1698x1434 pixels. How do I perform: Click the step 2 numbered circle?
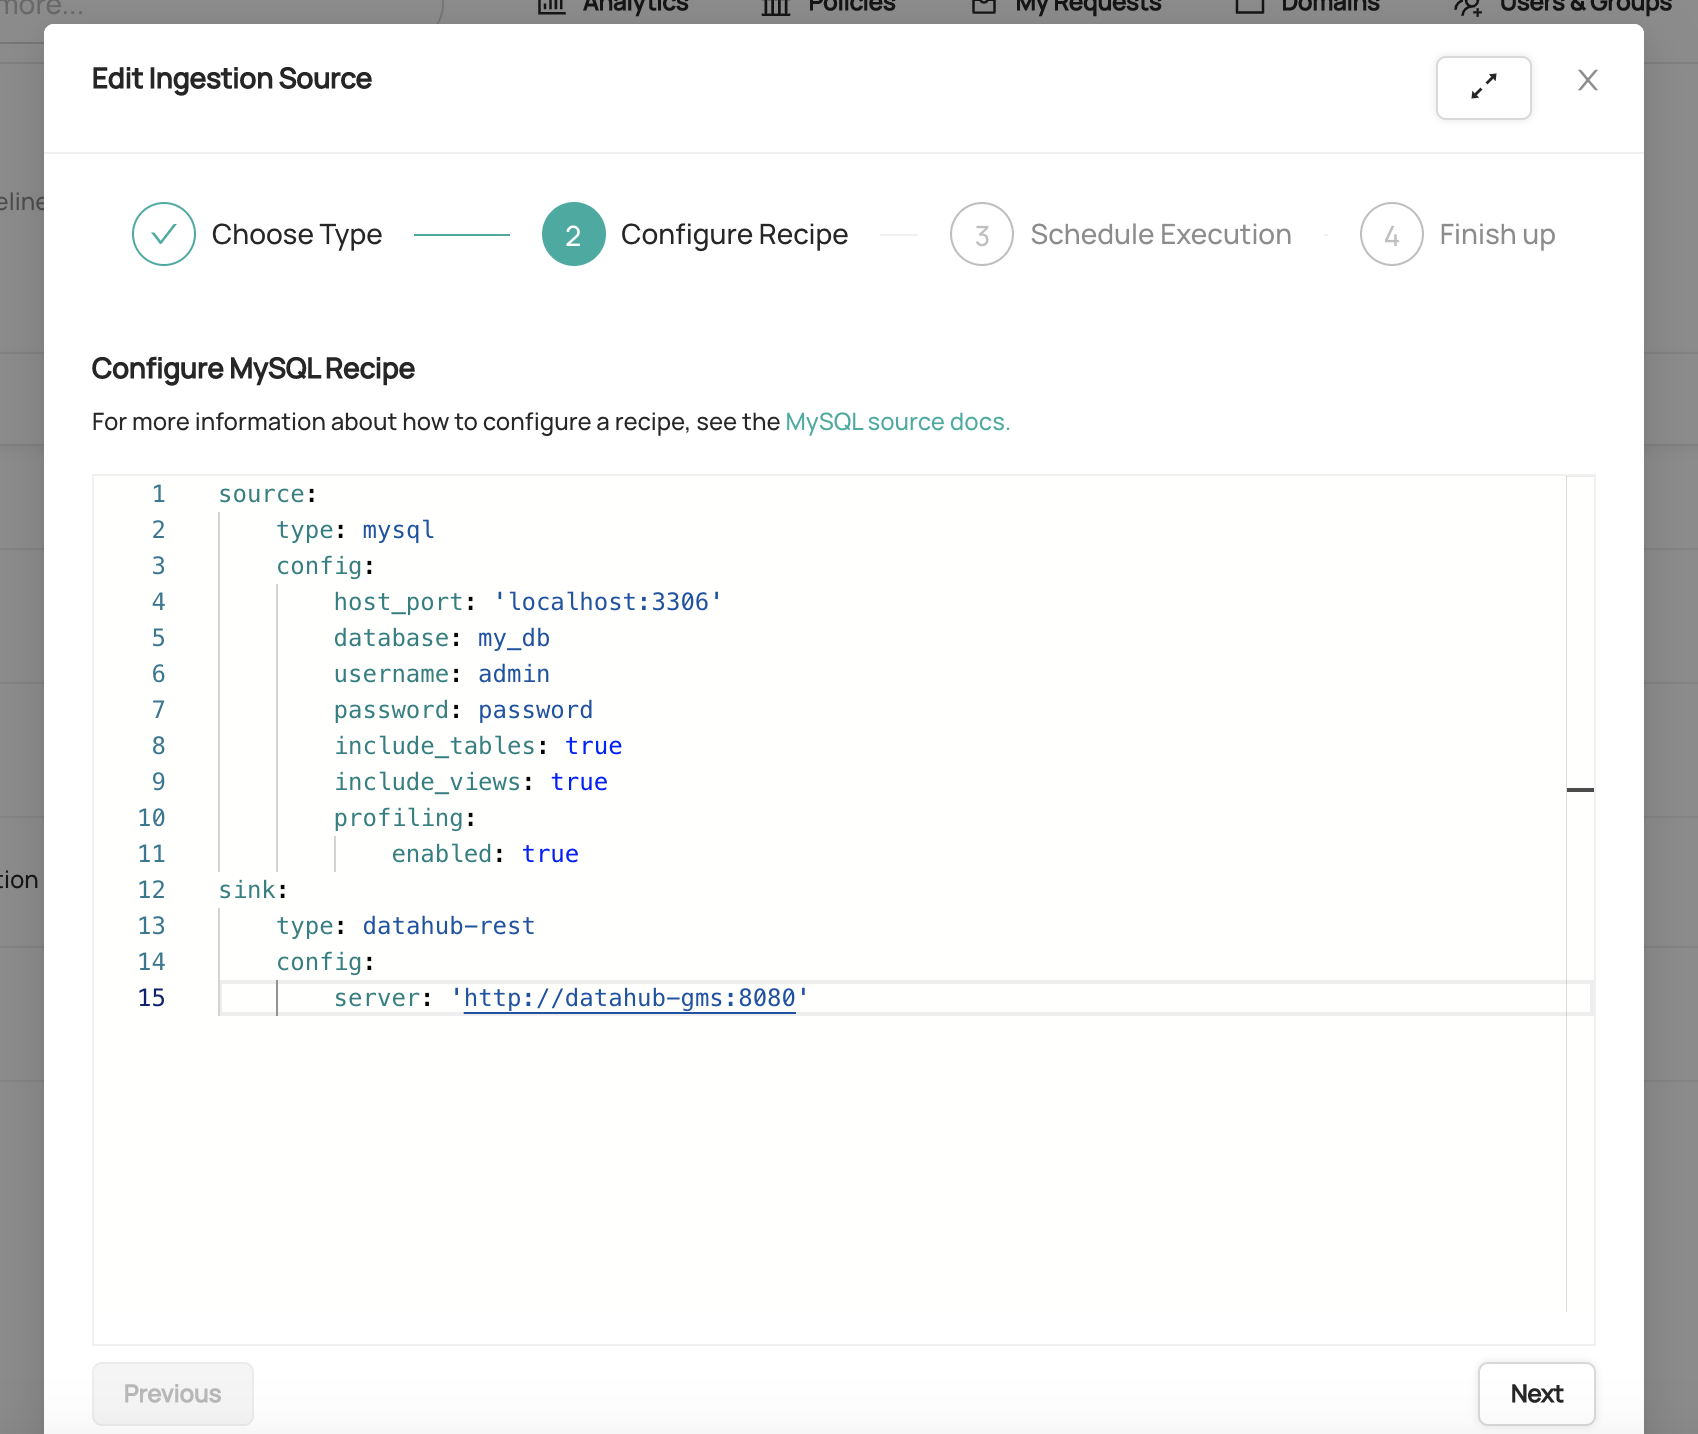click(573, 234)
